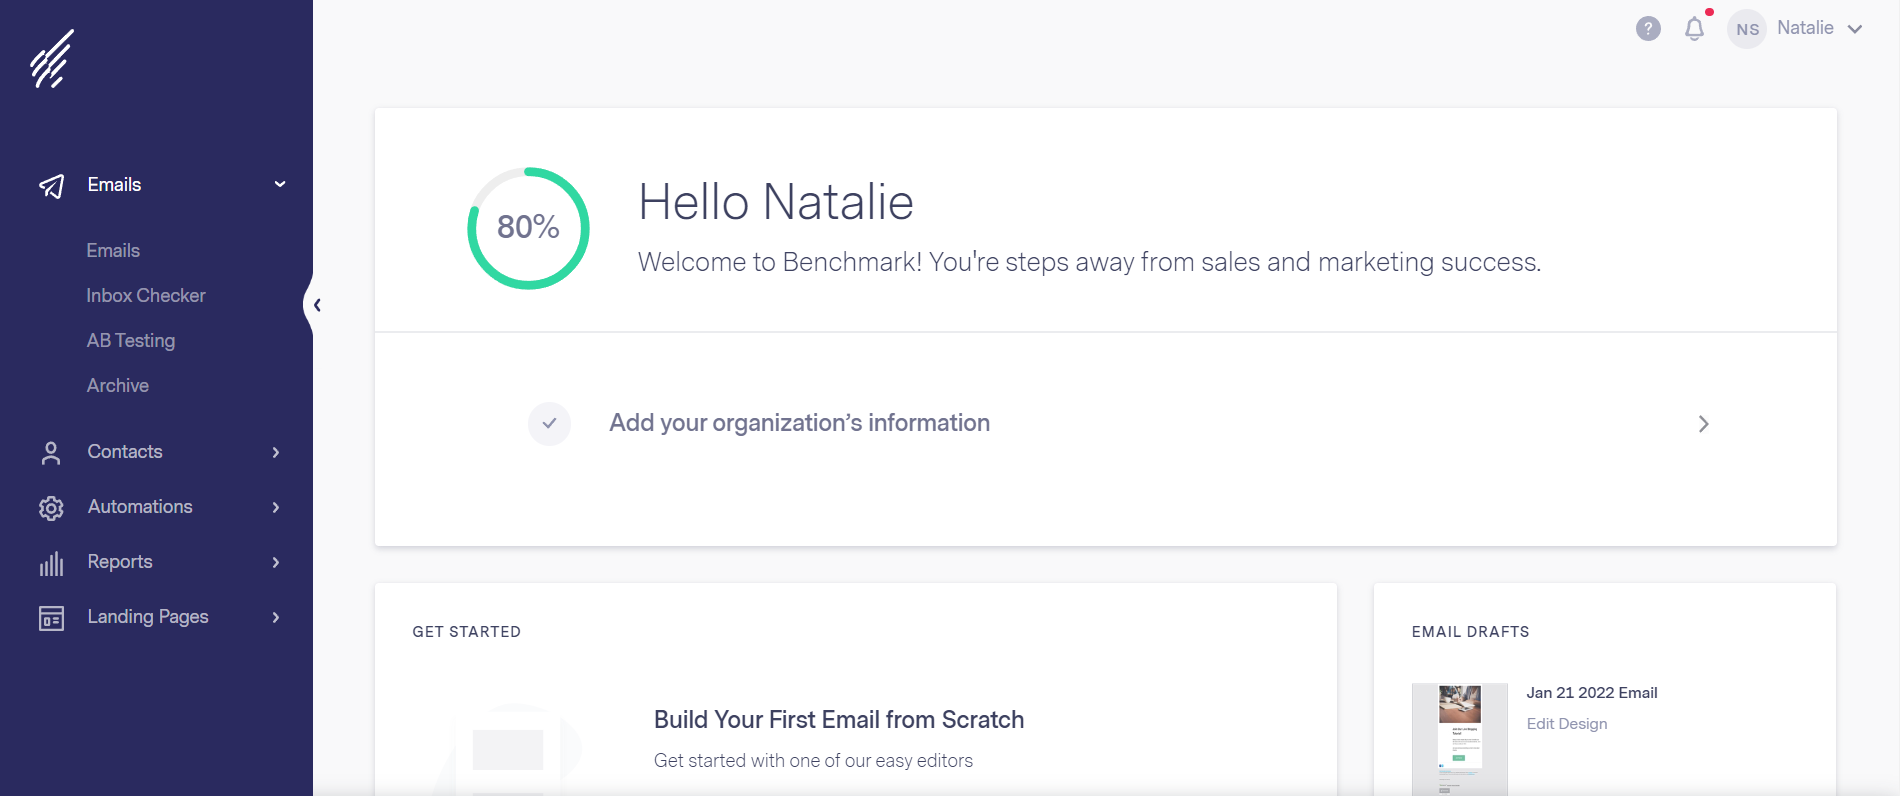Toggle the organization information checkmark circle

click(x=549, y=424)
